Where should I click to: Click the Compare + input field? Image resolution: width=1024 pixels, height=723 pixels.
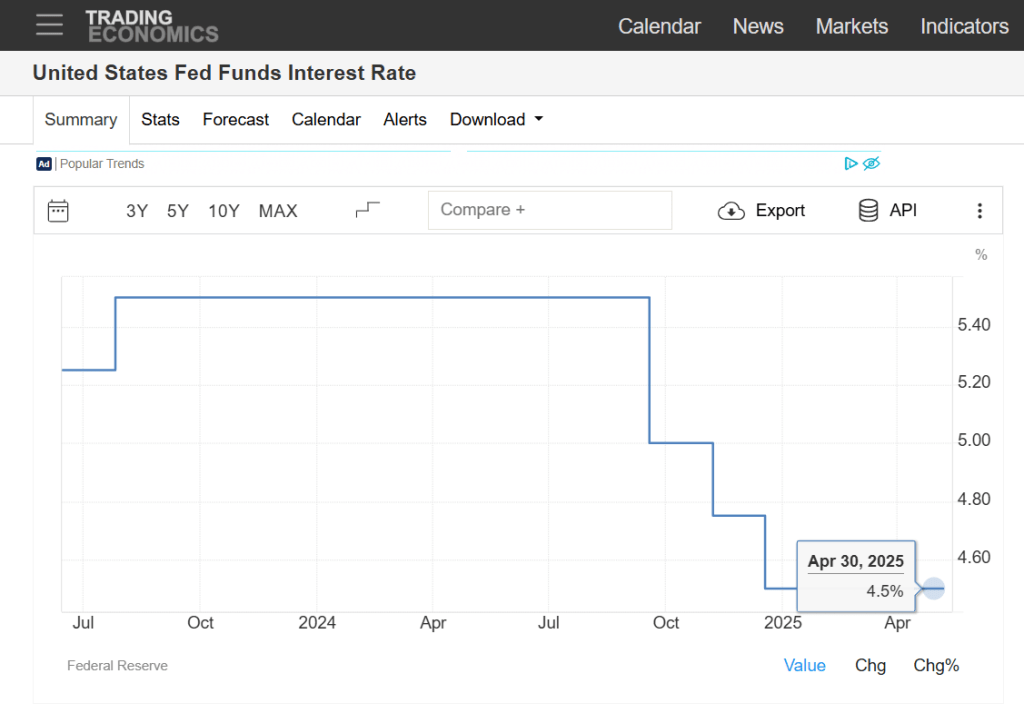point(550,210)
